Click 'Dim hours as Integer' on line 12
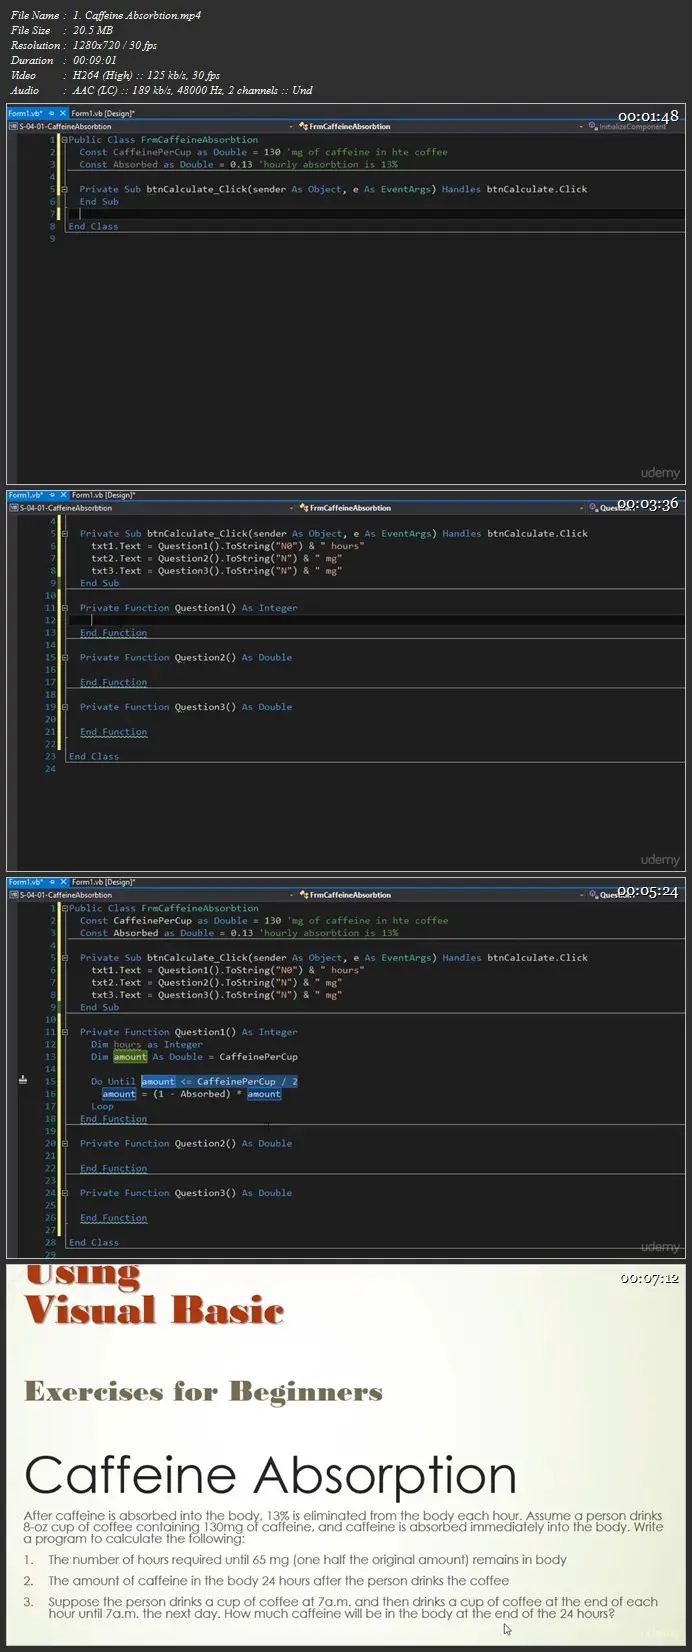The height and width of the screenshot is (1652, 692). coord(147,1044)
